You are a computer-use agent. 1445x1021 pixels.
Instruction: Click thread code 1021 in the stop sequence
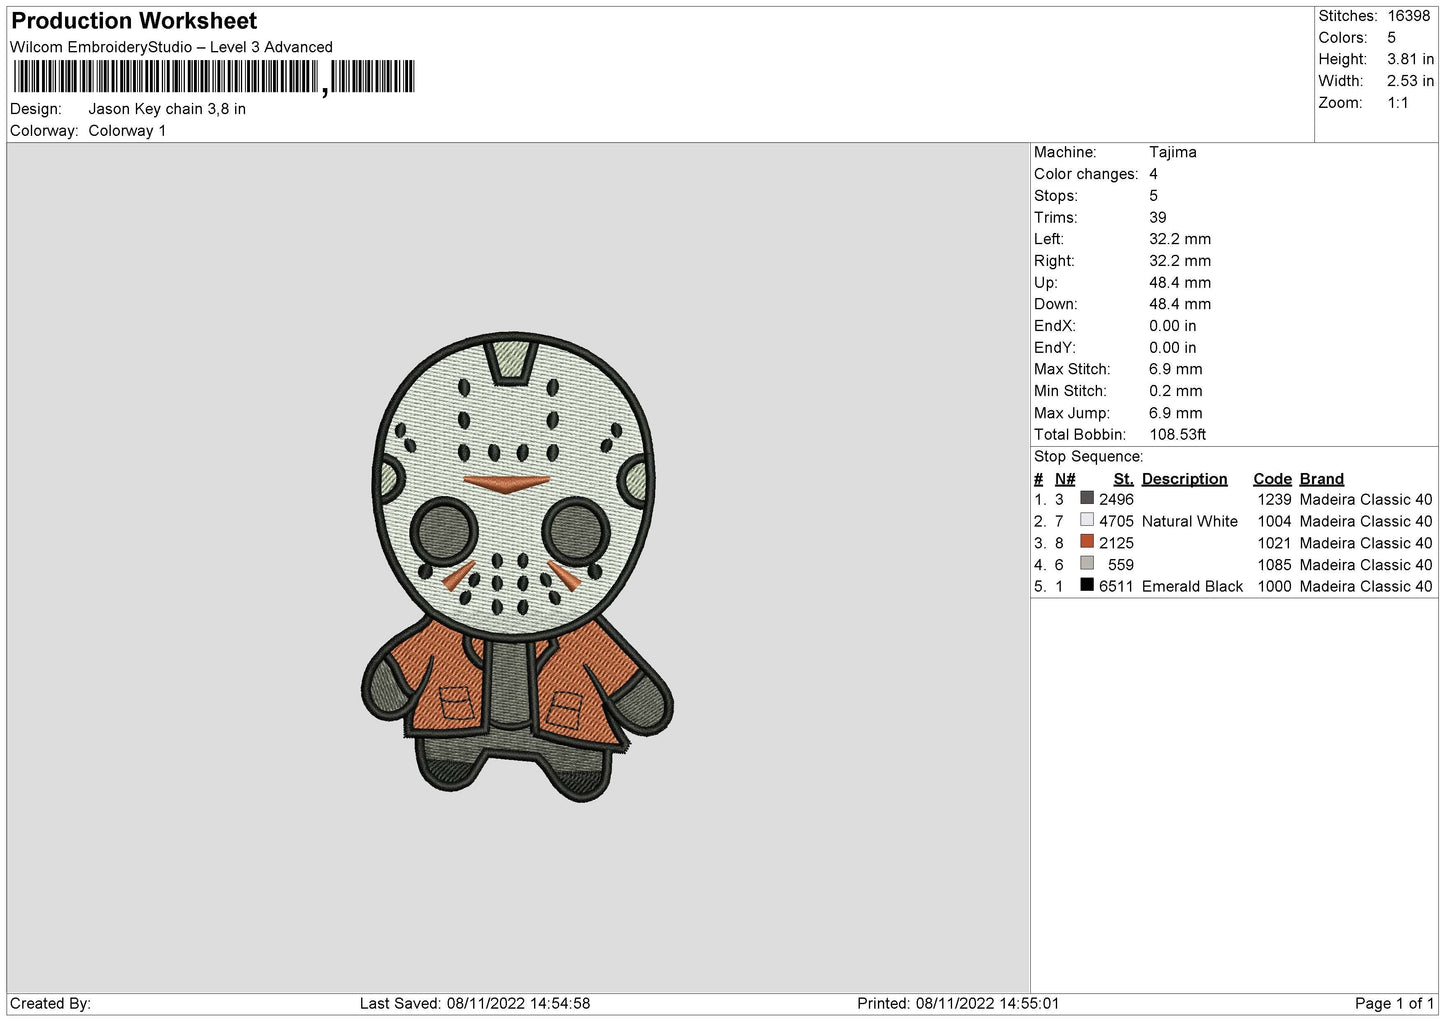[x=1274, y=543]
